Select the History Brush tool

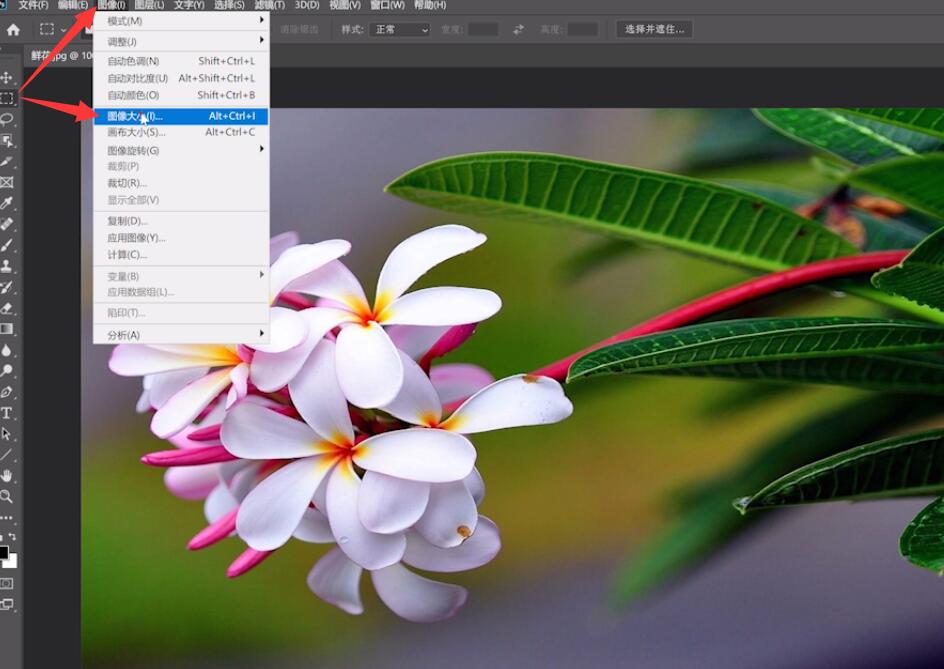[x=7, y=287]
